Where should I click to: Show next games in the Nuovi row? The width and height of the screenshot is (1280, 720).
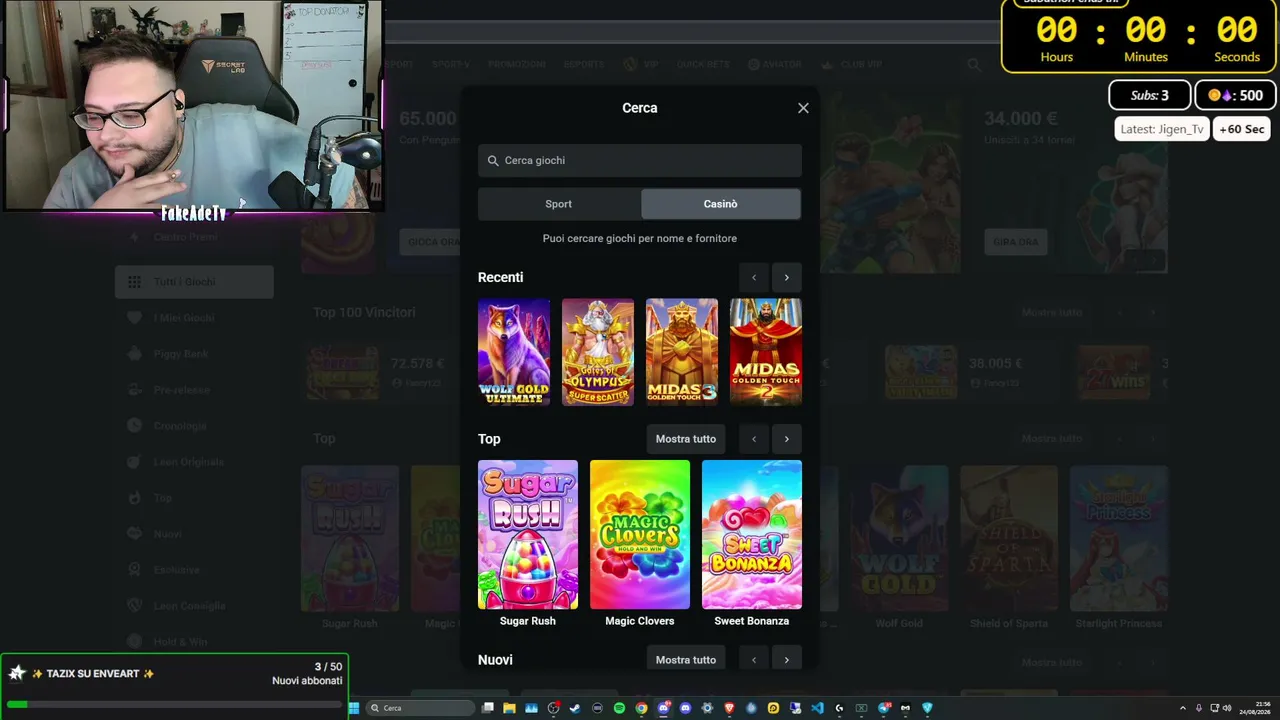[786, 660]
